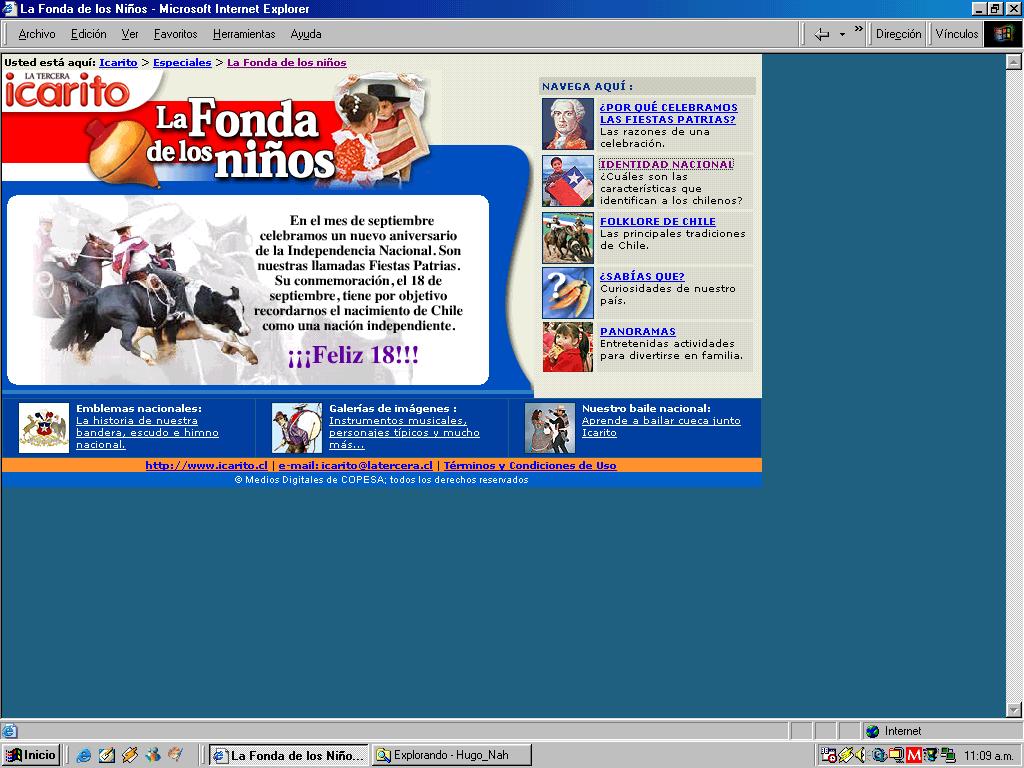This screenshot has width=1024, height=768.
Task: Launch the paint palette quick launch icon
Action: pyautogui.click(x=176, y=755)
